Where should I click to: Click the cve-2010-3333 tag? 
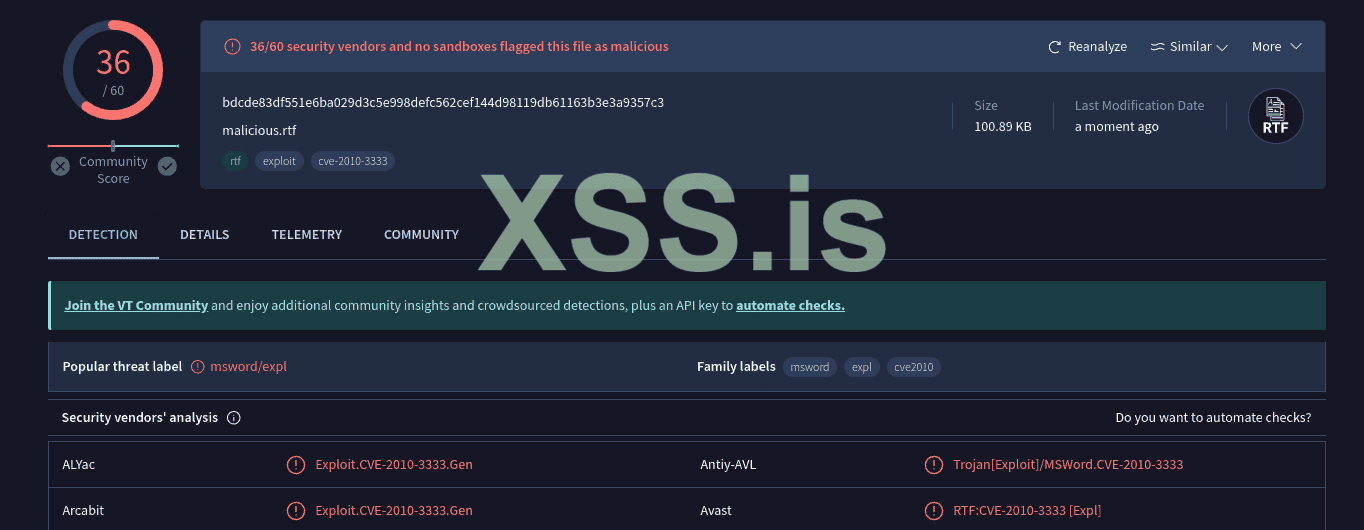pos(352,161)
